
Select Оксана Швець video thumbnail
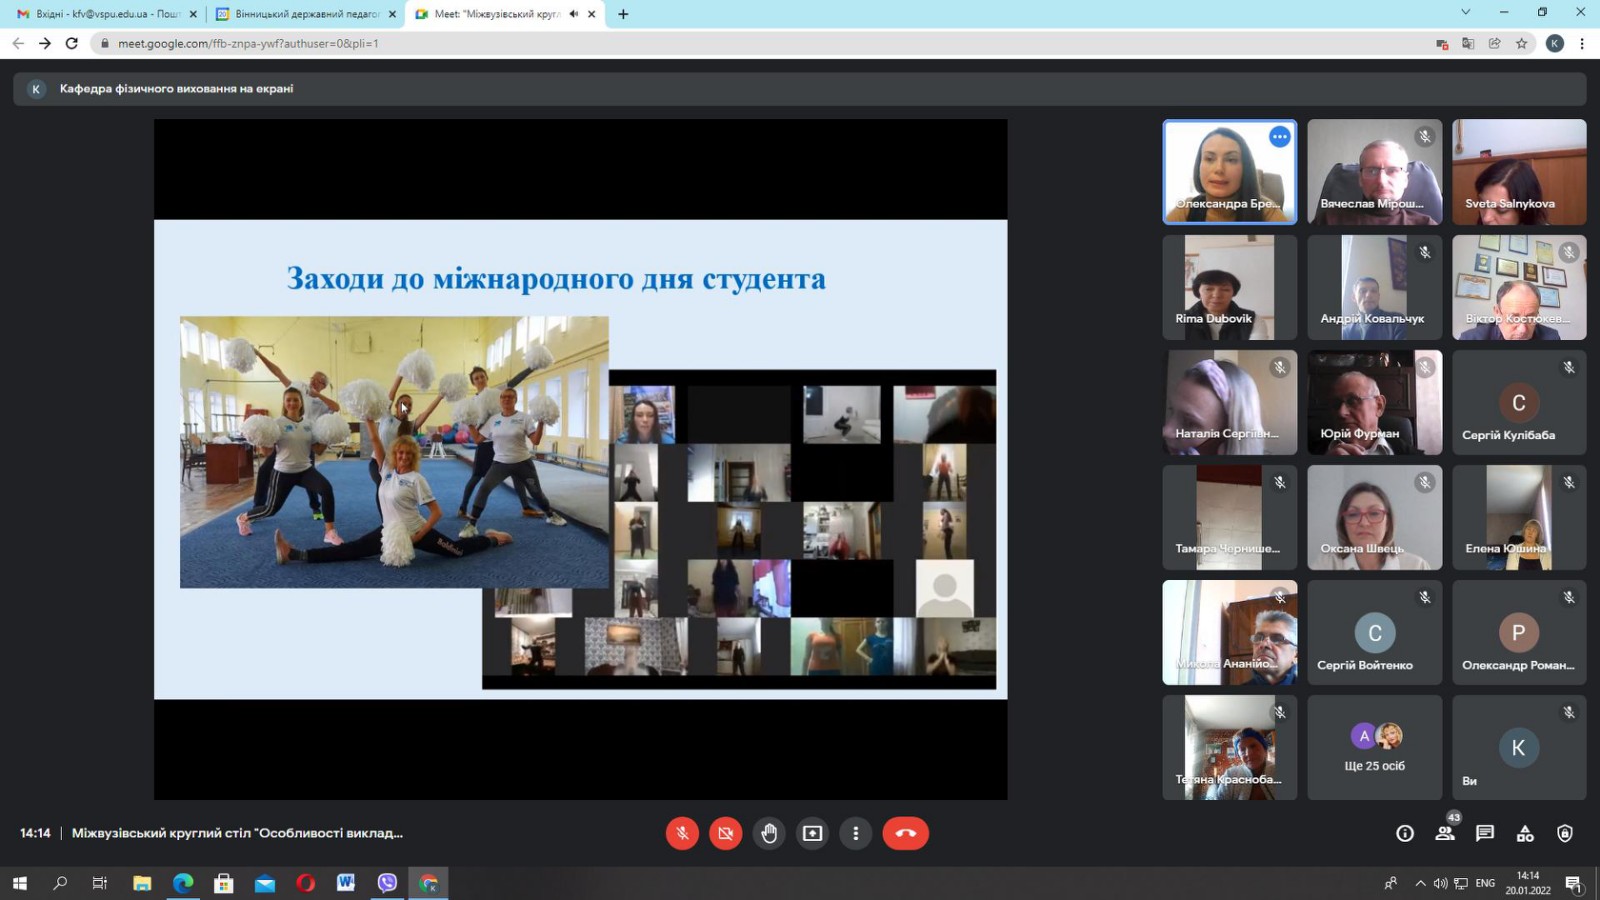[x=1374, y=517]
